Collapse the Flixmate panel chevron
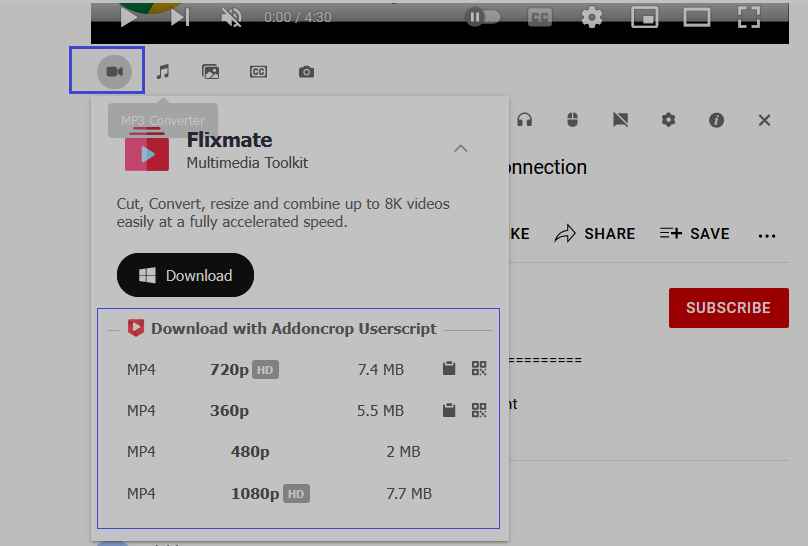The width and height of the screenshot is (808, 546). tap(461, 149)
